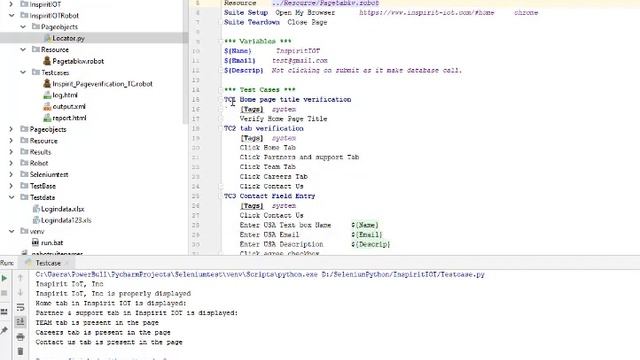
Task: Click the Robot folder icon
Action: (x=24, y=163)
